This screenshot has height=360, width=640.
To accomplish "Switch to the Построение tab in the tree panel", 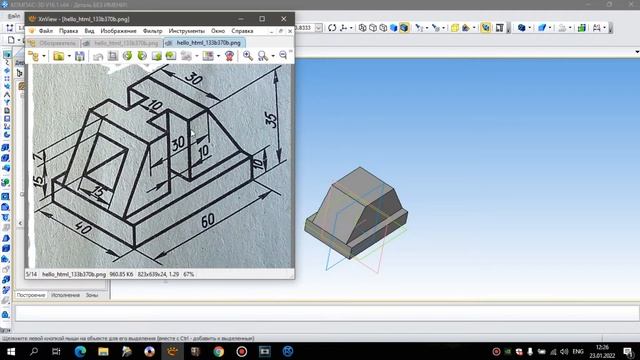I will [31, 295].
